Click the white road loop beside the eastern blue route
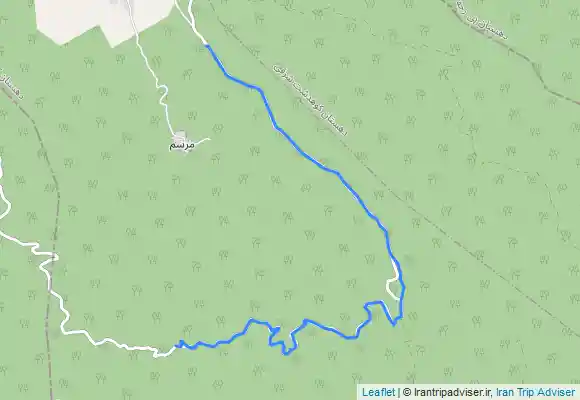Screen dimensions: 580x400 tap(393, 288)
